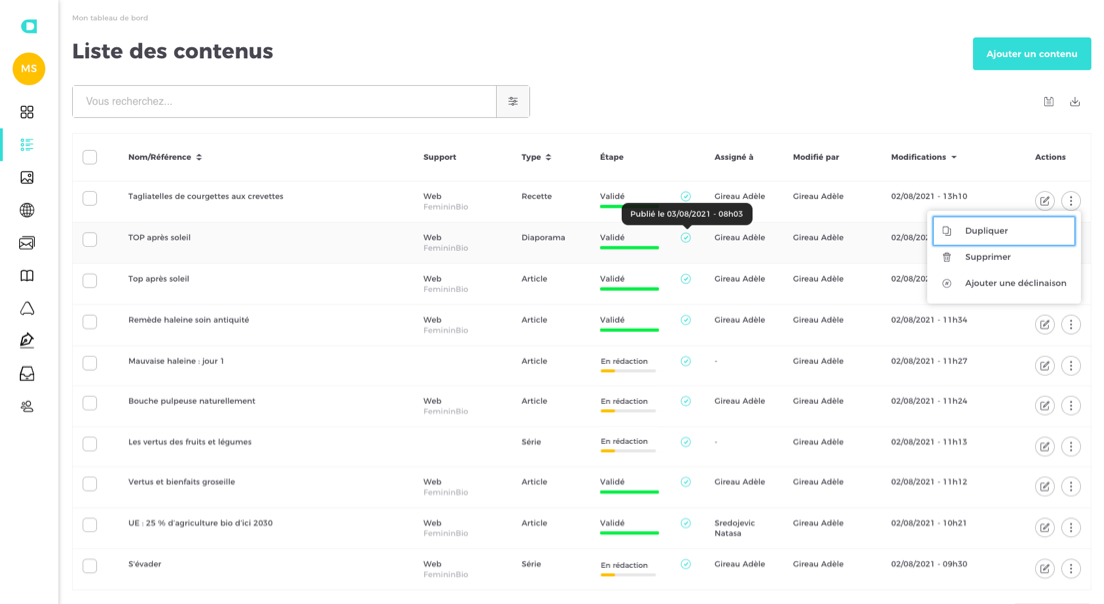Check the Mauvaise haleine : jour 1 row
The image size is (1104, 604).
(90, 362)
